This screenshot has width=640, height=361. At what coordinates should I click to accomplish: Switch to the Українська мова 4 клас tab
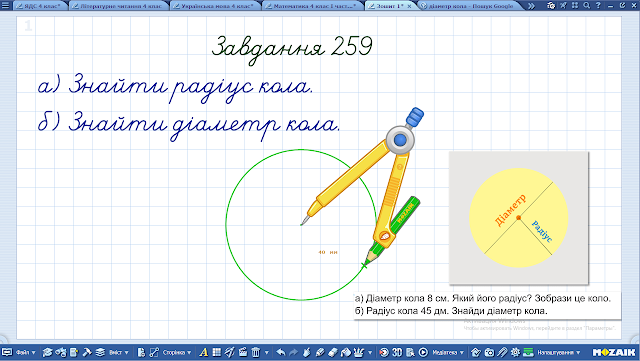[215, 6]
